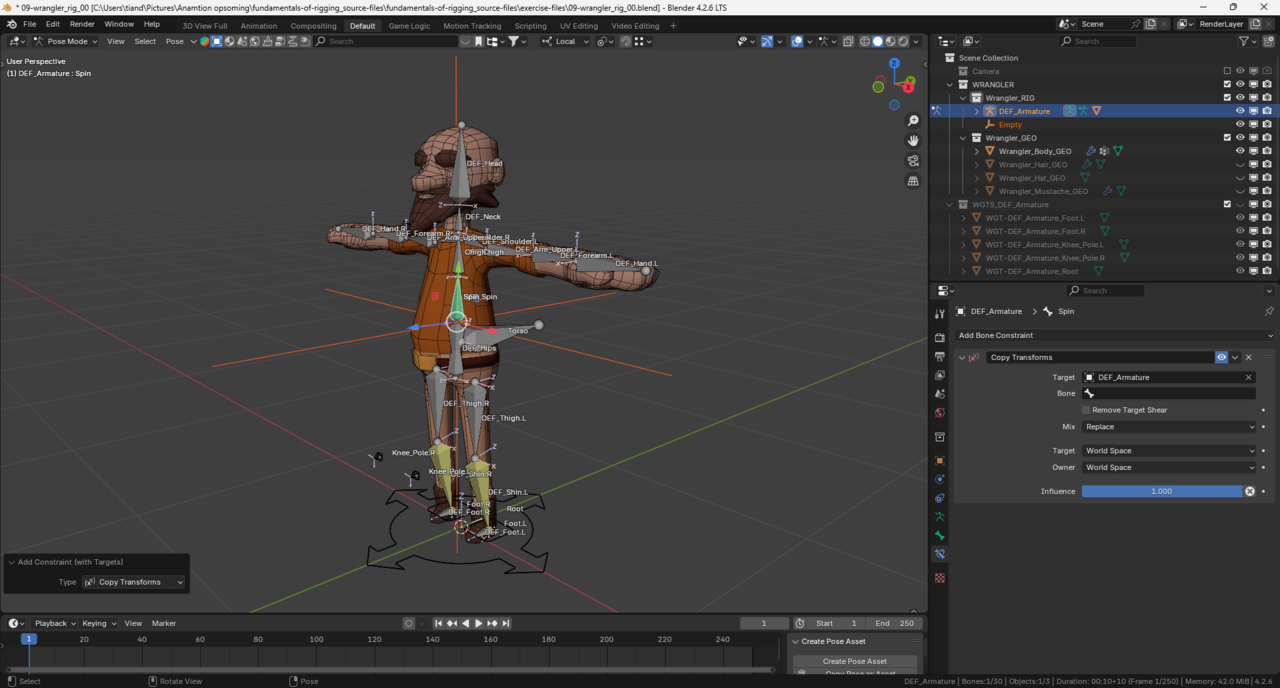Click the Bone target input field
Screen dimensions: 1280x688
pos(1168,393)
